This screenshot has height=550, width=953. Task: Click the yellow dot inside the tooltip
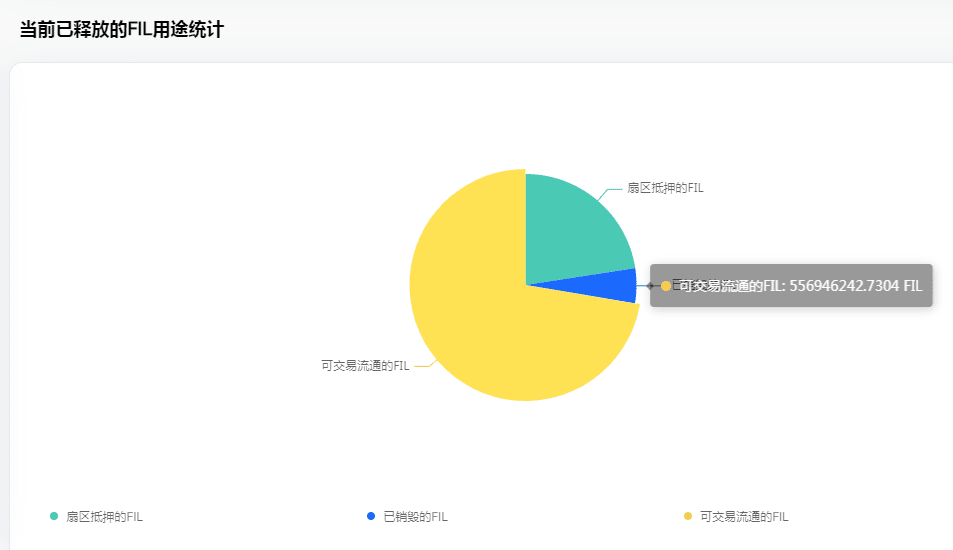point(666,286)
